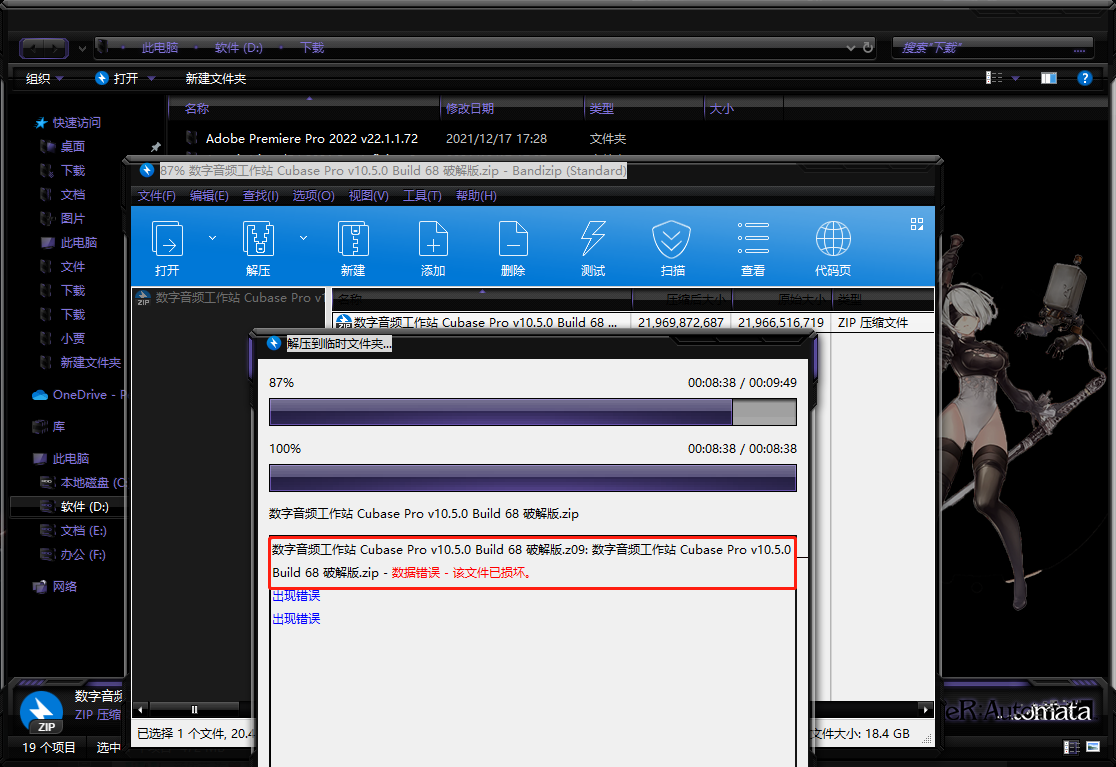Expand the dropdown arrow beside Bandizip 打开
The image size is (1116, 767).
[212, 238]
